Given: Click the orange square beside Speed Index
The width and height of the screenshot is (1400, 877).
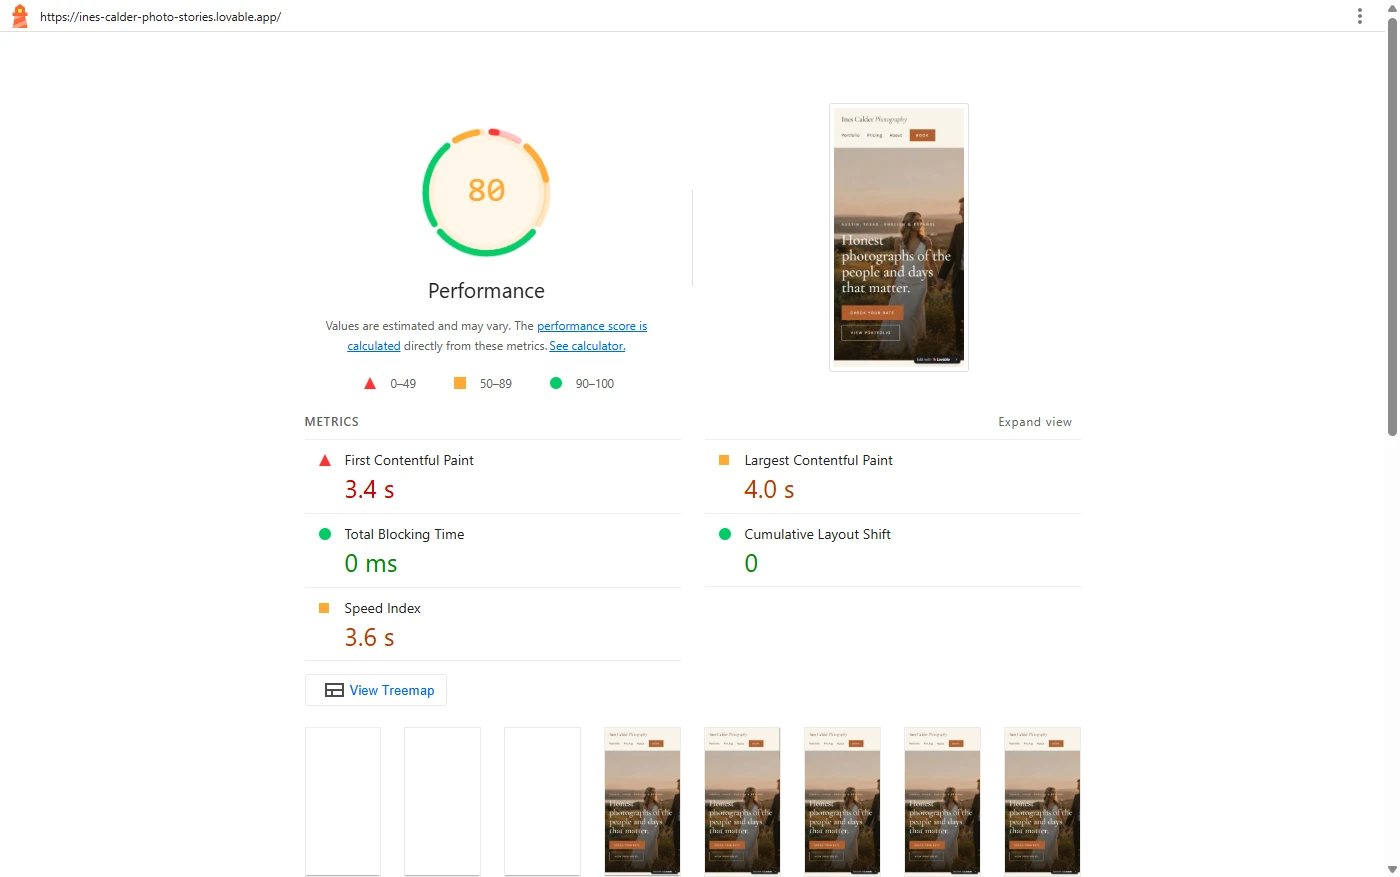Looking at the screenshot, I should pyautogui.click(x=324, y=608).
